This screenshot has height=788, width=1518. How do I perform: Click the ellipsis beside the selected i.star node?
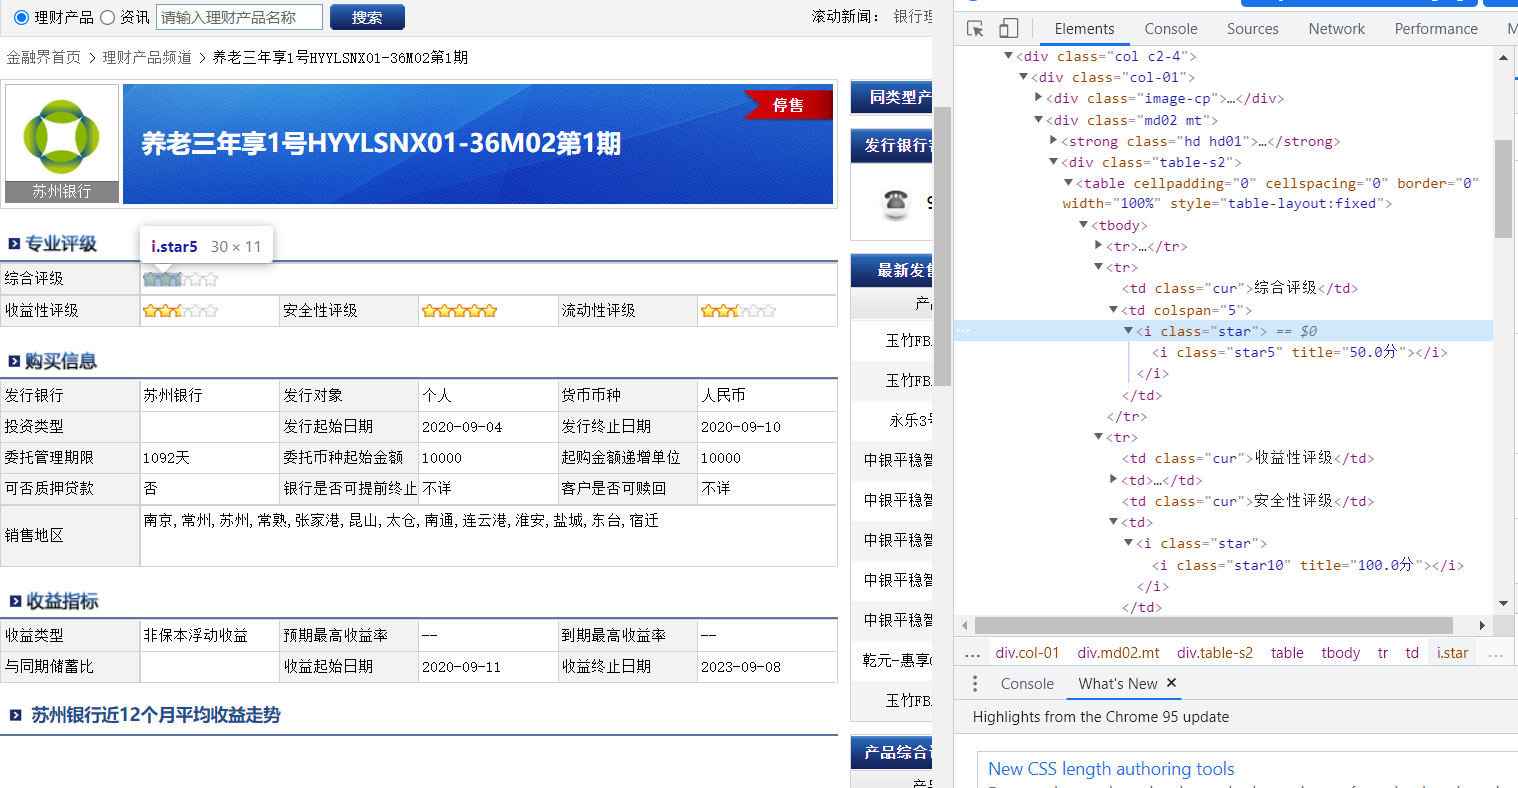pos(963,331)
